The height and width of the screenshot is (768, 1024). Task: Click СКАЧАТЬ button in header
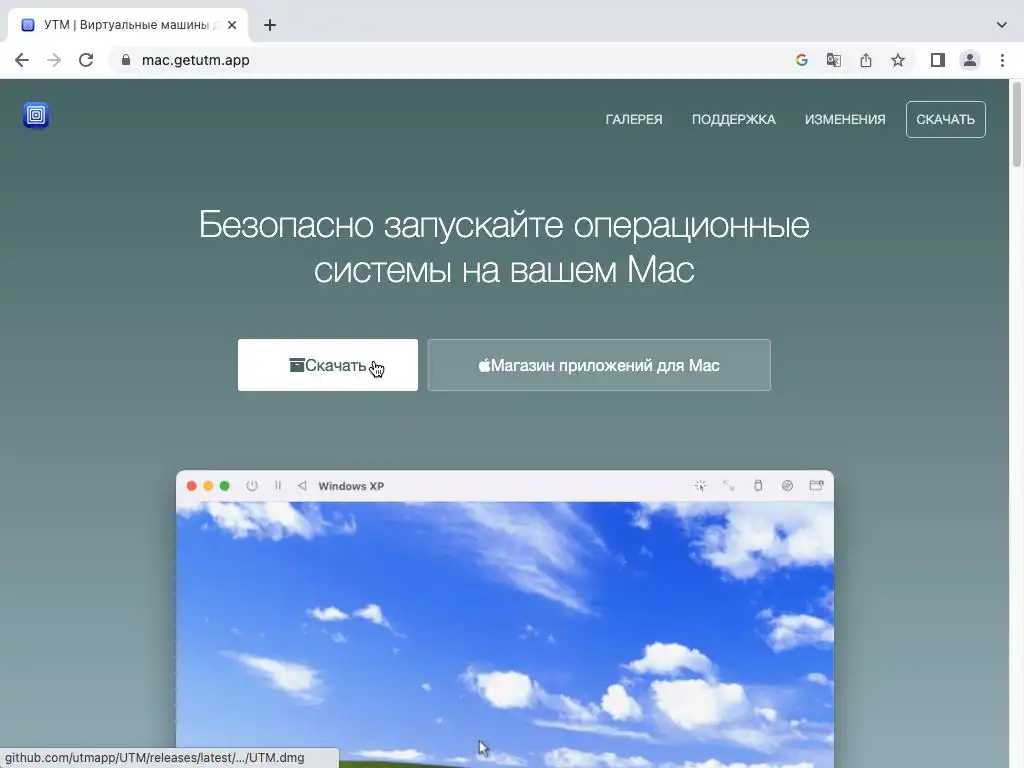point(946,120)
